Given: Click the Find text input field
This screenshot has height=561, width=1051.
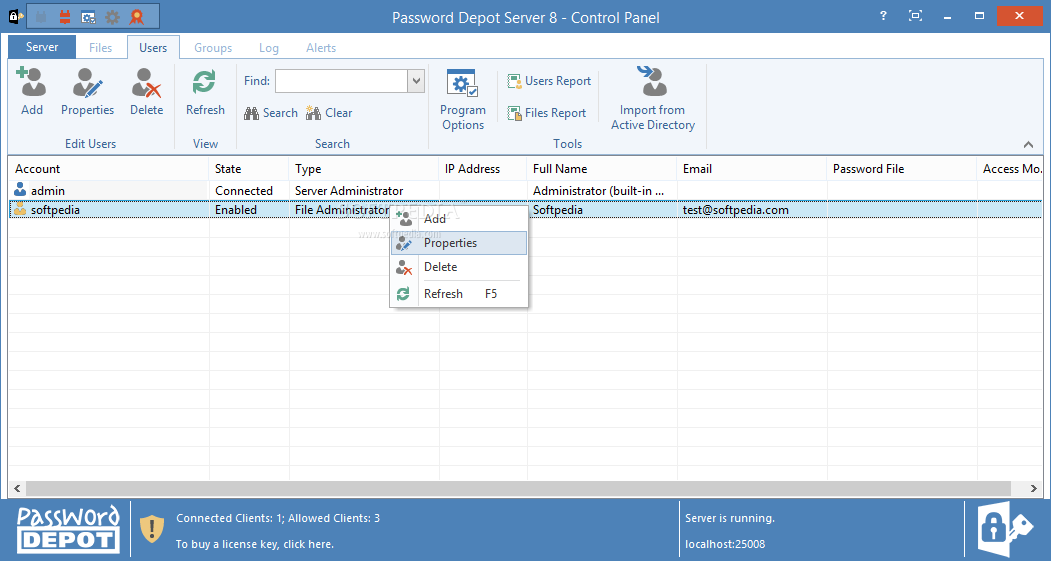Looking at the screenshot, I should [x=341, y=81].
